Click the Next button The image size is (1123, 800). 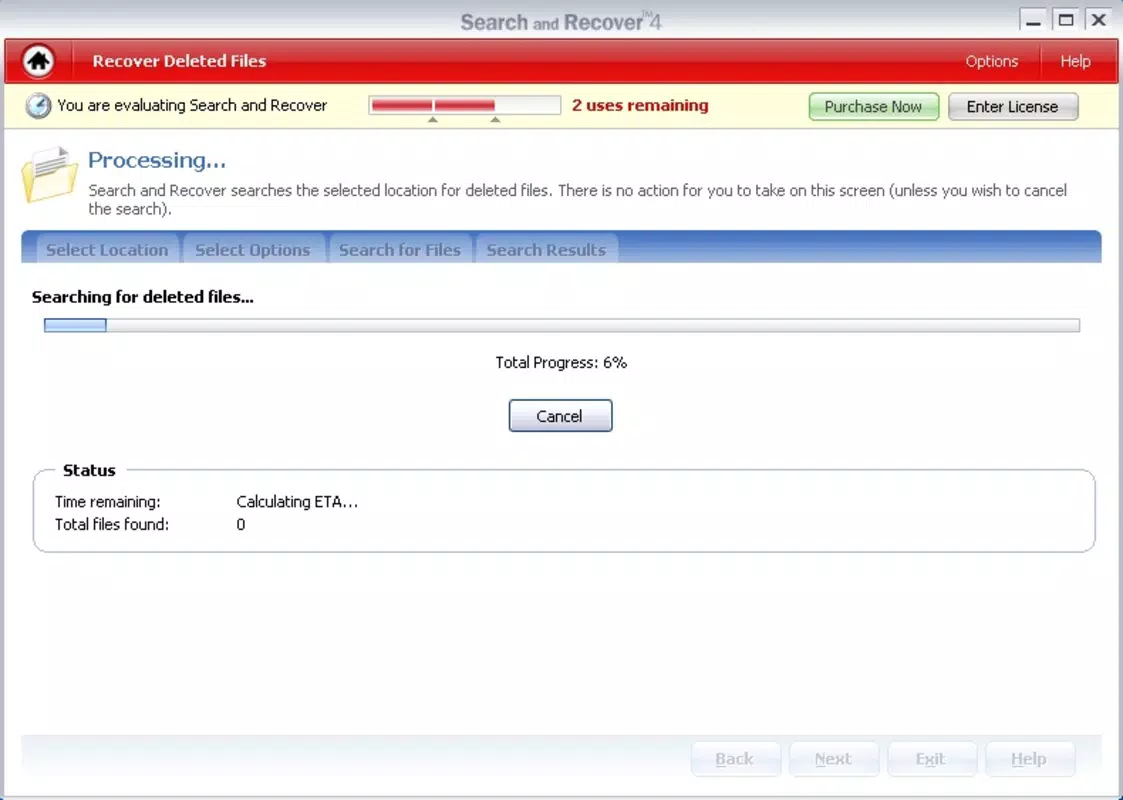tap(834, 759)
